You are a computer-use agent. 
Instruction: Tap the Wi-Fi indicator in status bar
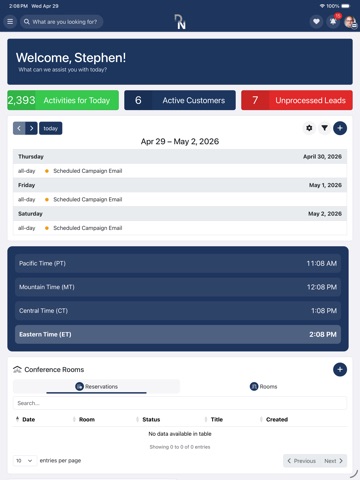(322, 6)
